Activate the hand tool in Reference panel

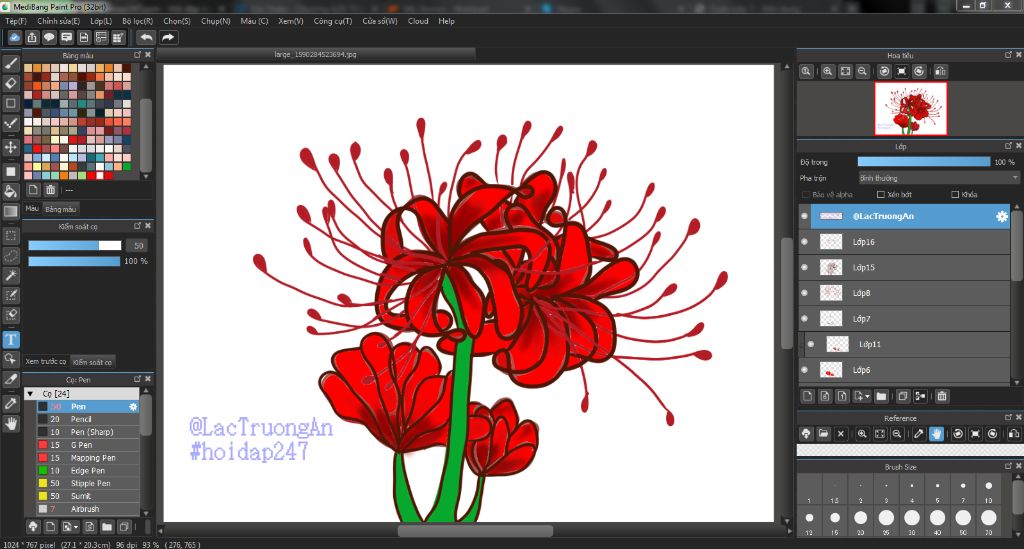tap(936, 433)
